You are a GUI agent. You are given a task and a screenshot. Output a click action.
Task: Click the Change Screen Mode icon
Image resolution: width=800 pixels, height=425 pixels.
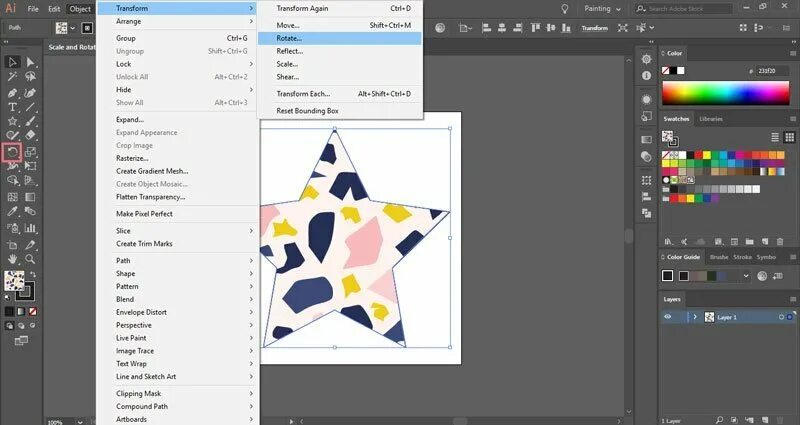(21, 340)
